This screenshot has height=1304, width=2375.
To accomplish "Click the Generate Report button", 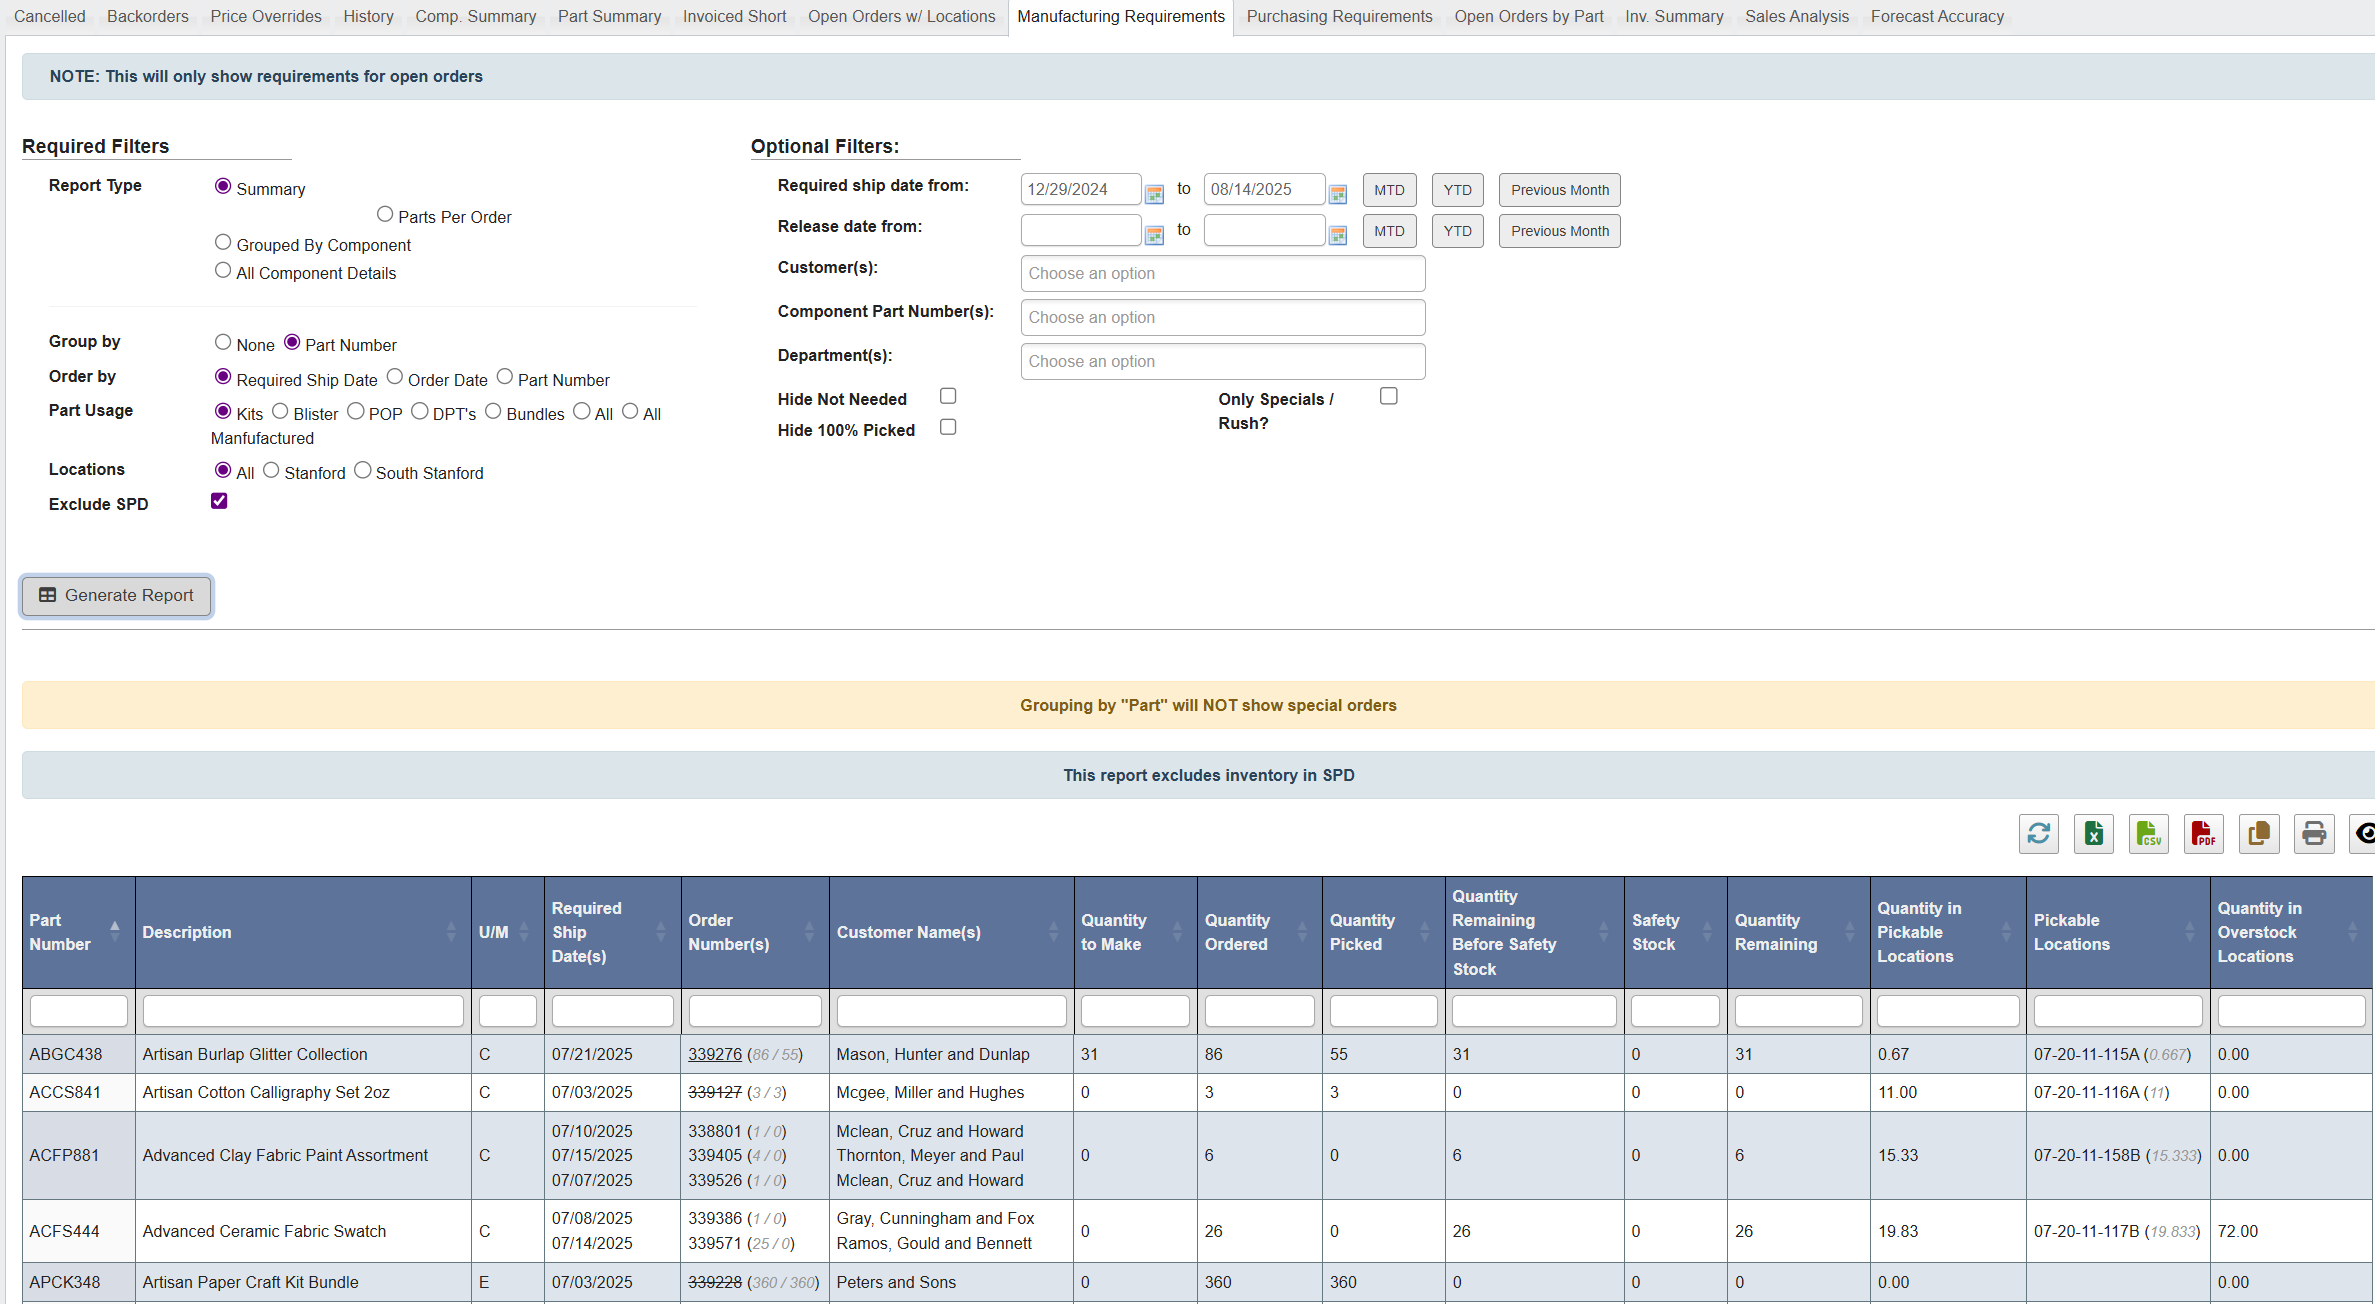I will coord(115,595).
